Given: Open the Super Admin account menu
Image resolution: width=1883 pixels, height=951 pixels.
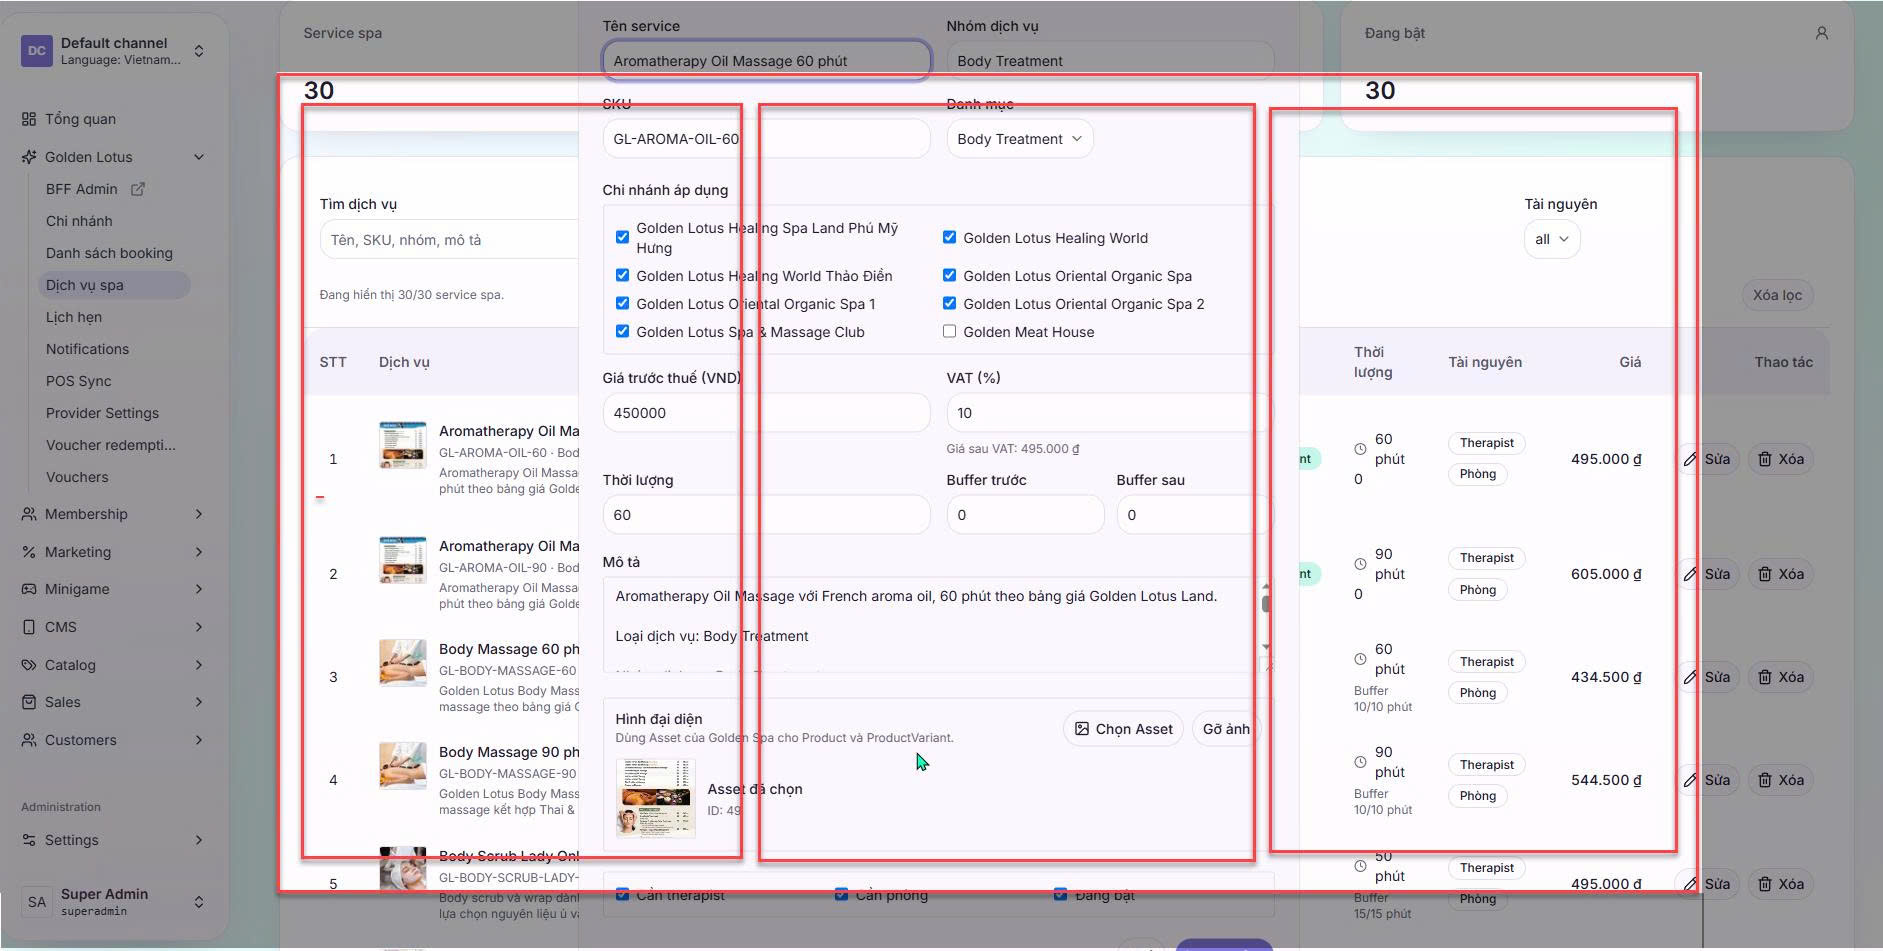Looking at the screenshot, I should coord(114,901).
